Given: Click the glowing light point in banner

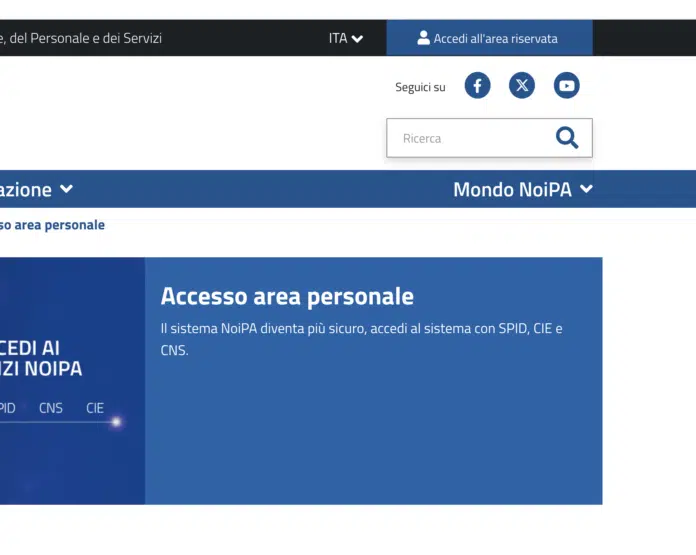Looking at the screenshot, I should [x=116, y=422].
